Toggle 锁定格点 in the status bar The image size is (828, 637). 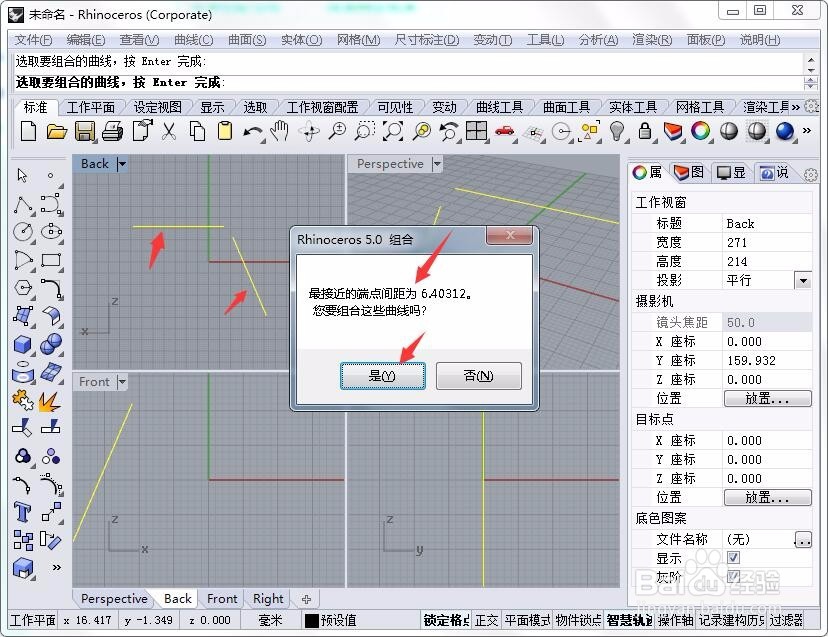pyautogui.click(x=446, y=620)
